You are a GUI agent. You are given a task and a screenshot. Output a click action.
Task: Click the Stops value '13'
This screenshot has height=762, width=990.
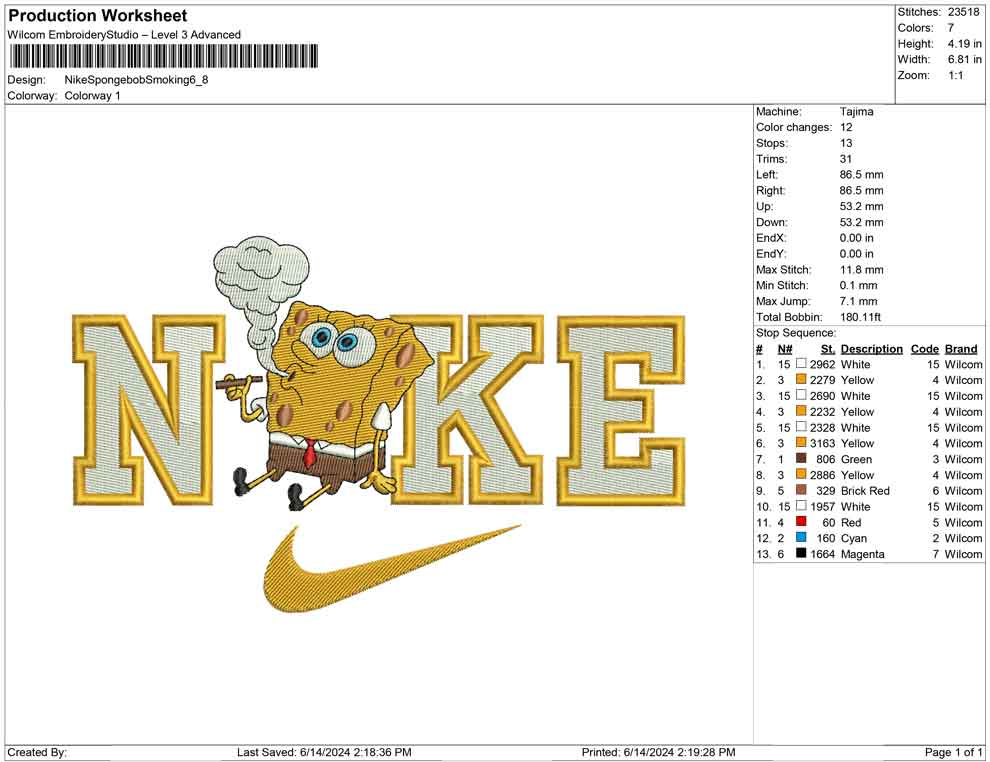pyautogui.click(x=846, y=143)
